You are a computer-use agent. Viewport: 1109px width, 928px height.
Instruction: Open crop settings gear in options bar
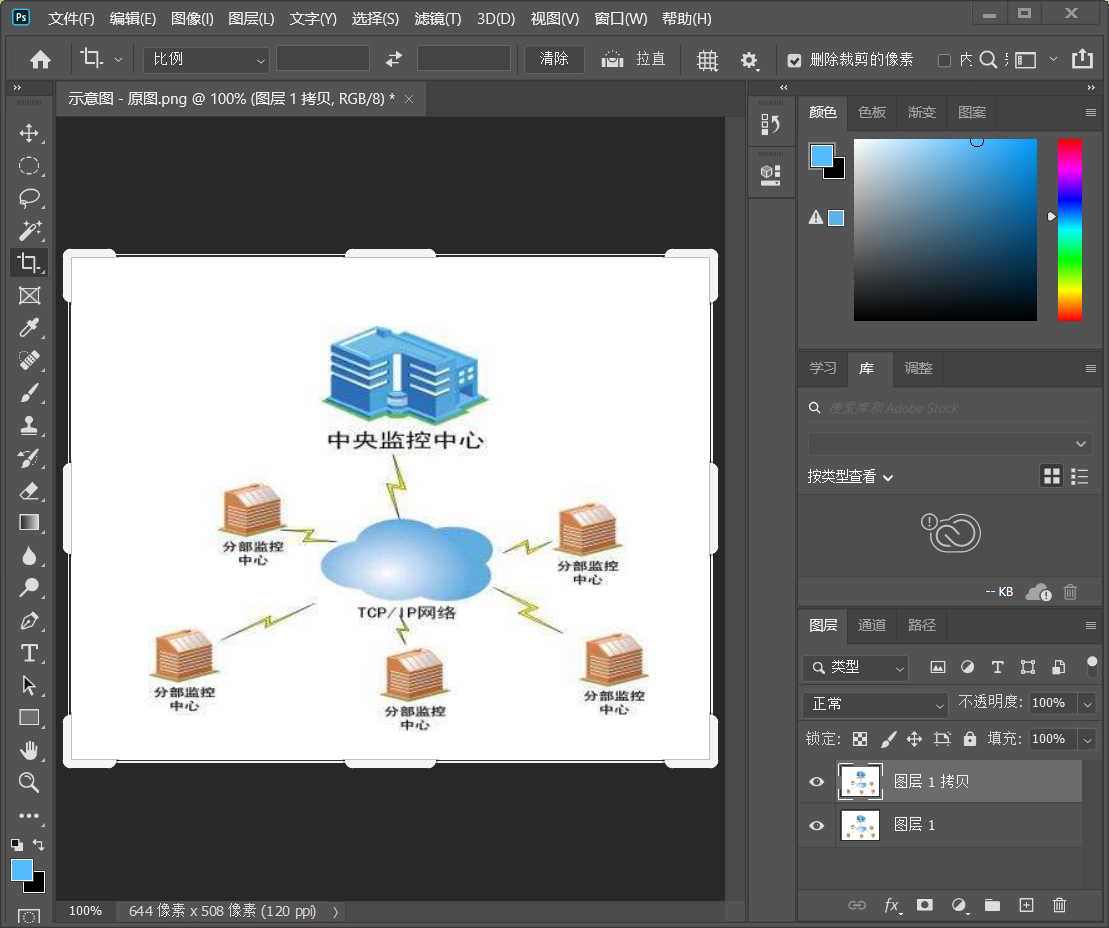[751, 60]
